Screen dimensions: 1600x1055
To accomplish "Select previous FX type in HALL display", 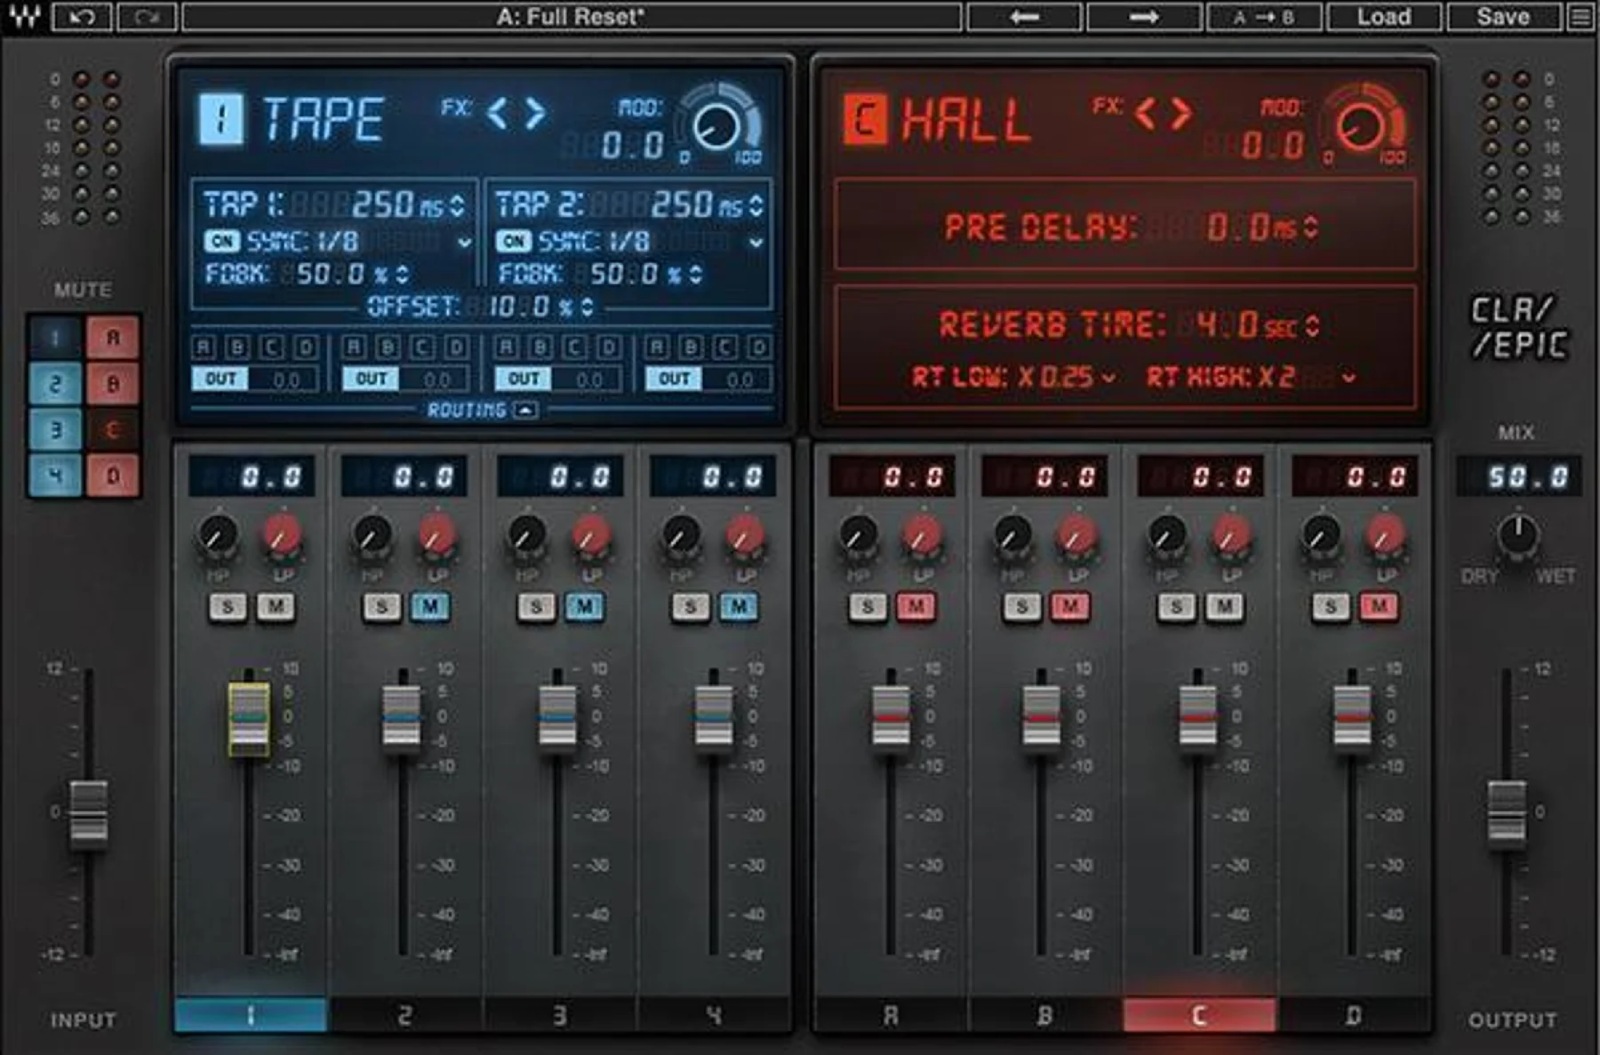I will [1146, 113].
